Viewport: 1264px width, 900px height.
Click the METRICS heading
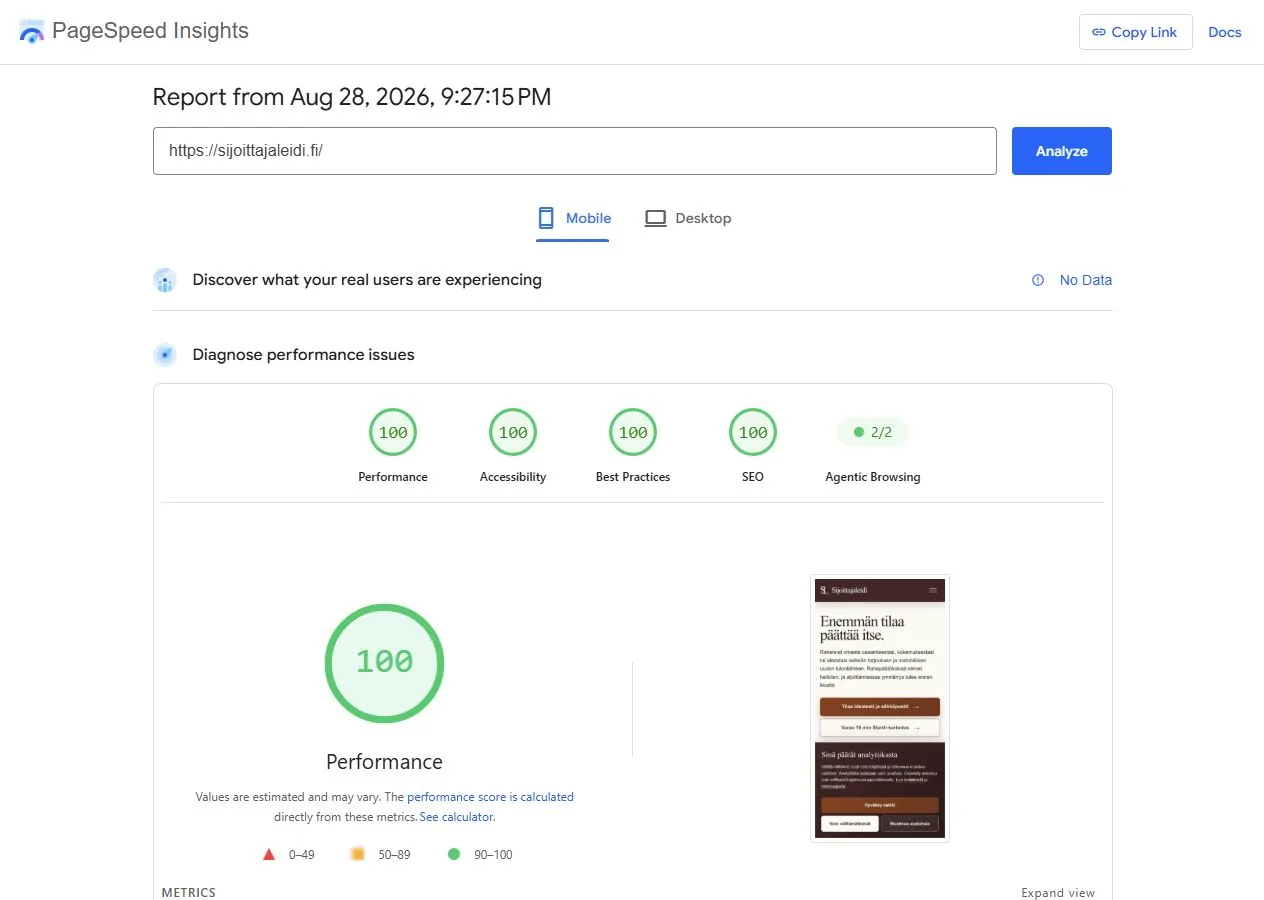click(x=189, y=893)
